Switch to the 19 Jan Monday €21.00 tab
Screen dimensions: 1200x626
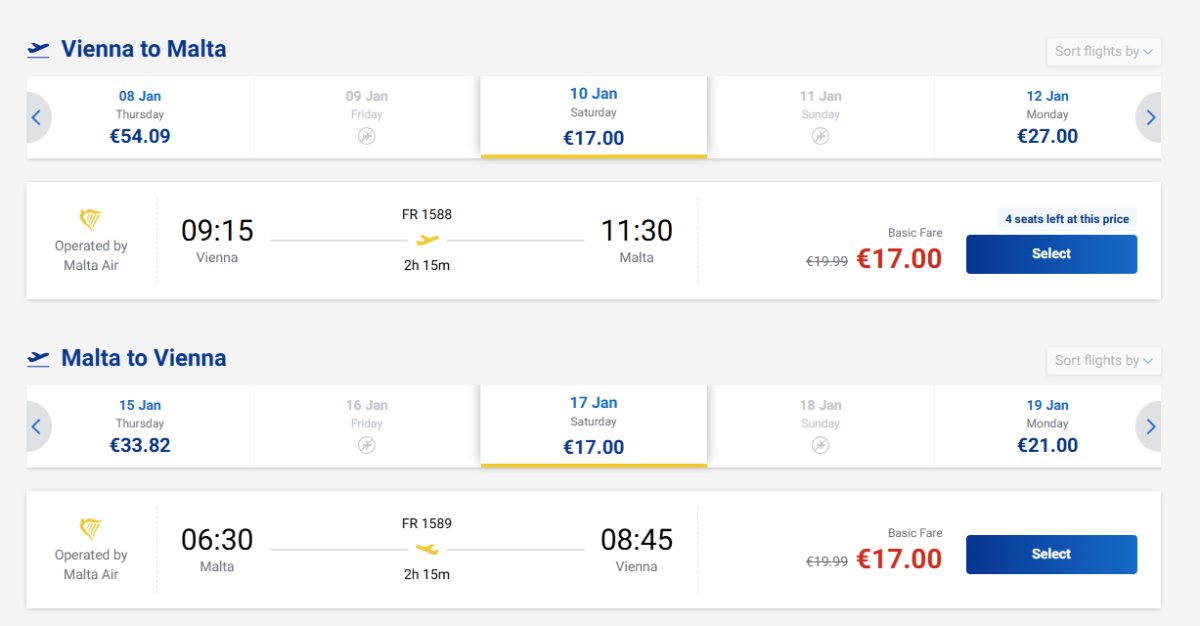1047,426
